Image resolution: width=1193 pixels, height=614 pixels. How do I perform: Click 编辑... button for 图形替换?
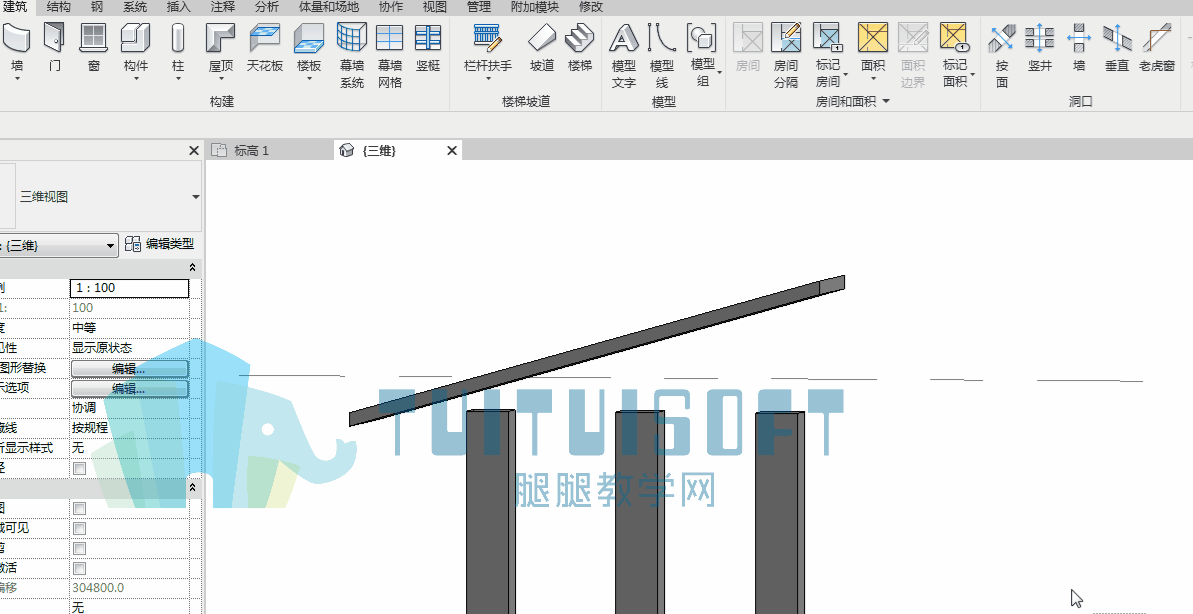[129, 369]
